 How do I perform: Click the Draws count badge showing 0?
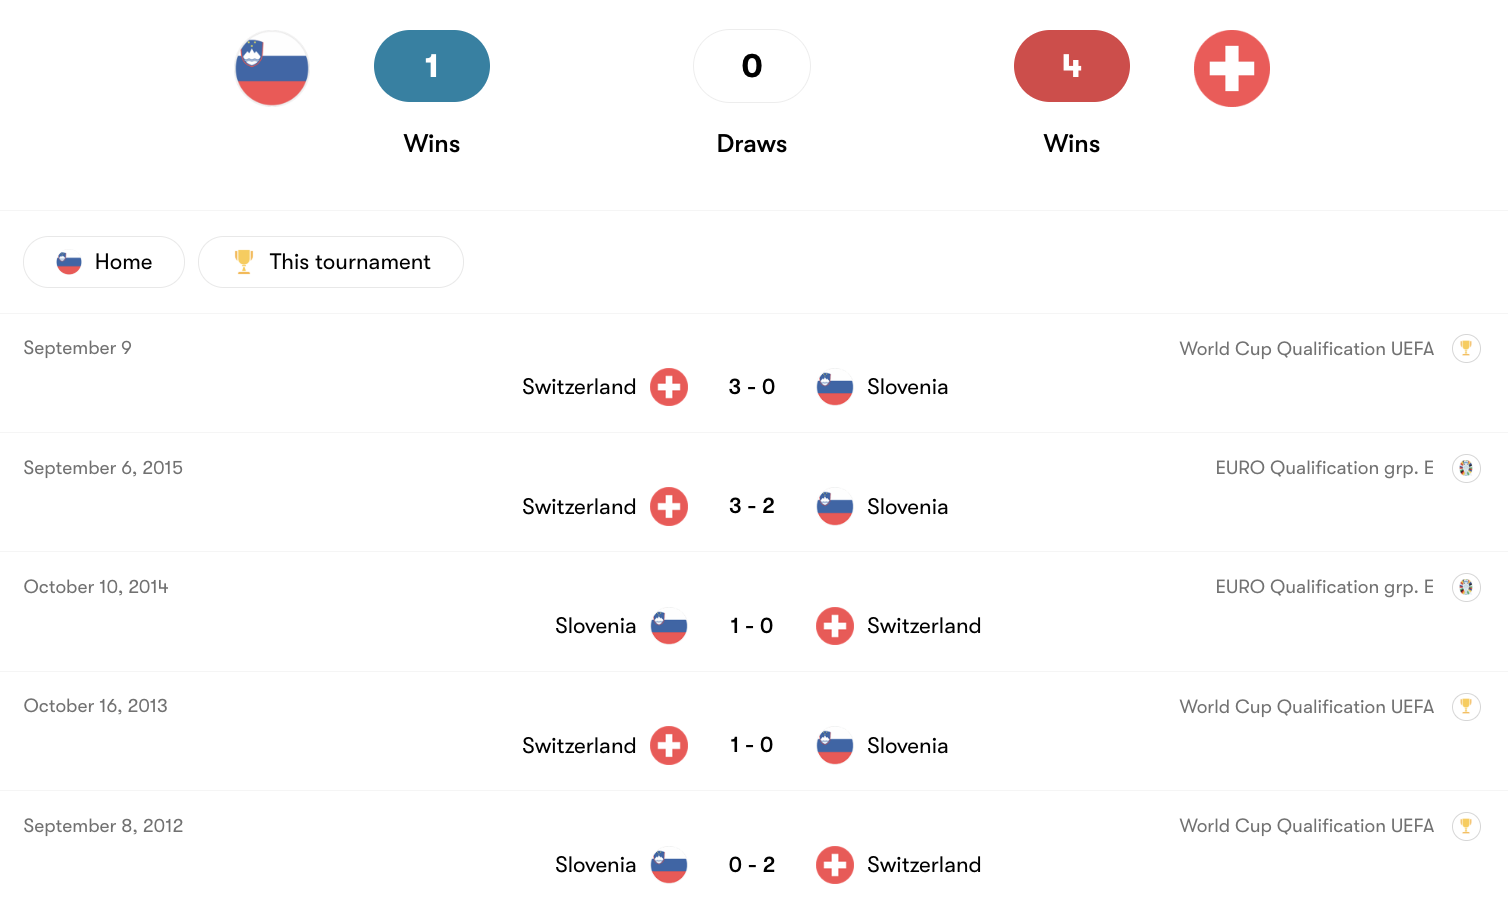click(752, 66)
